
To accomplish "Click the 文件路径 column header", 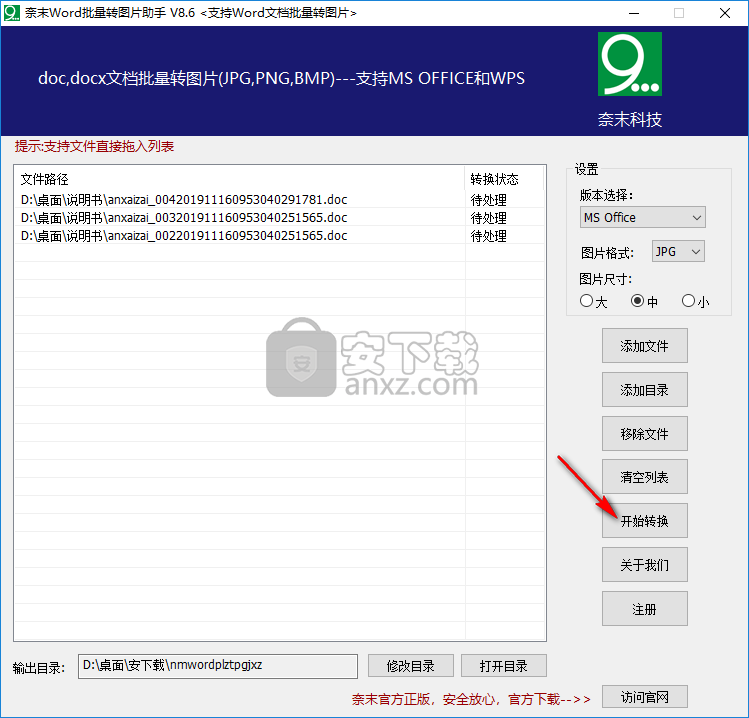I will pos(240,179).
